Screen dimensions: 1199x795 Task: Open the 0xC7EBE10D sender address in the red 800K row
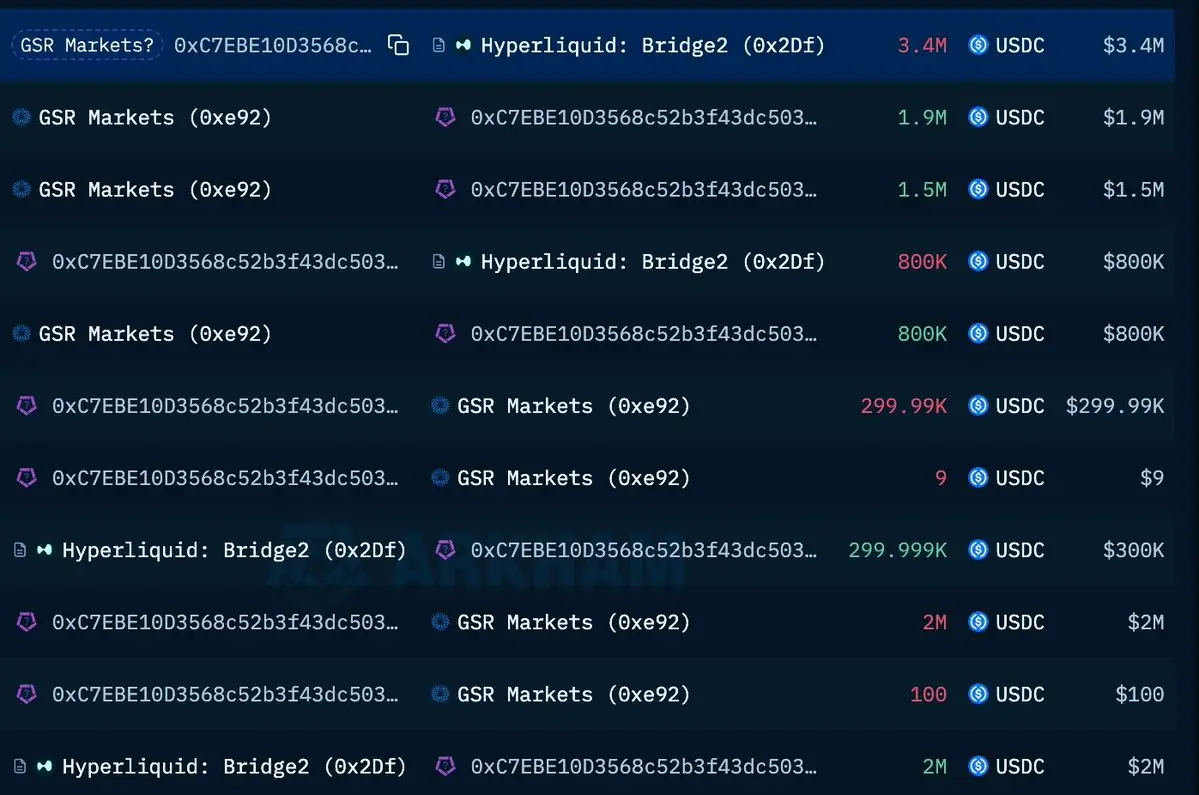[x=225, y=261]
